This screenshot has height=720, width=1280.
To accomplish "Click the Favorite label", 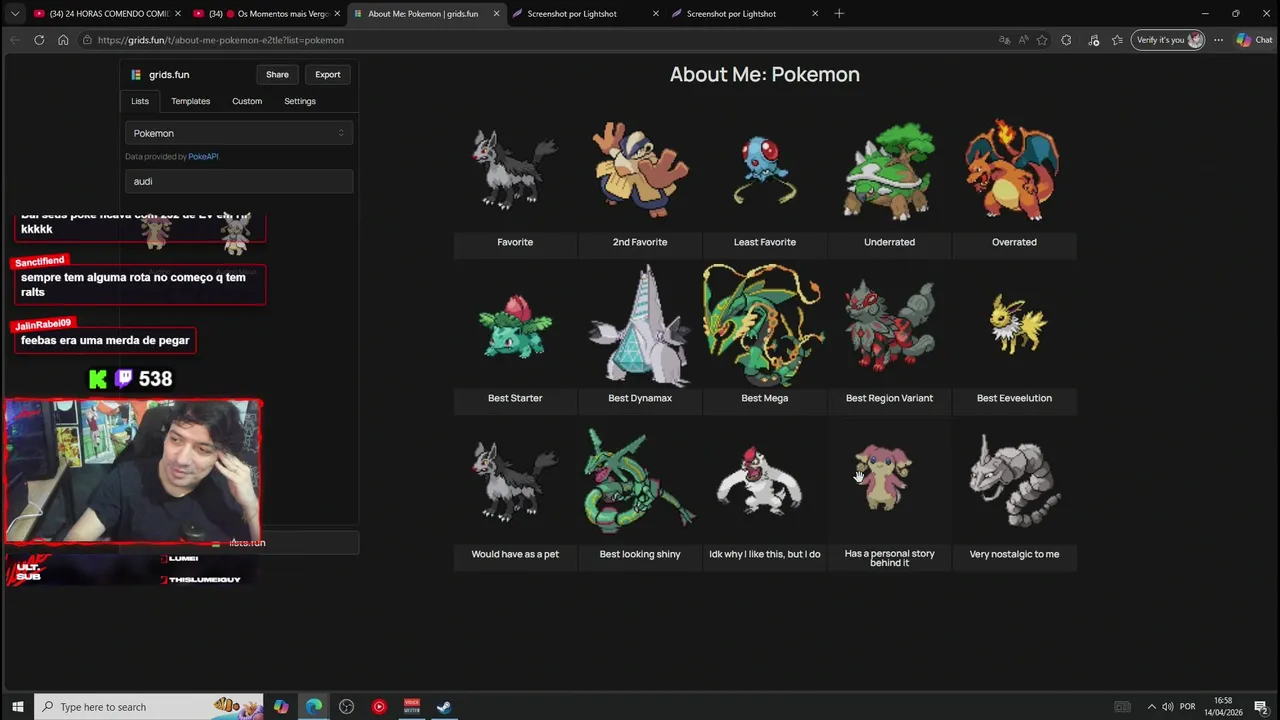I will coord(515,242).
